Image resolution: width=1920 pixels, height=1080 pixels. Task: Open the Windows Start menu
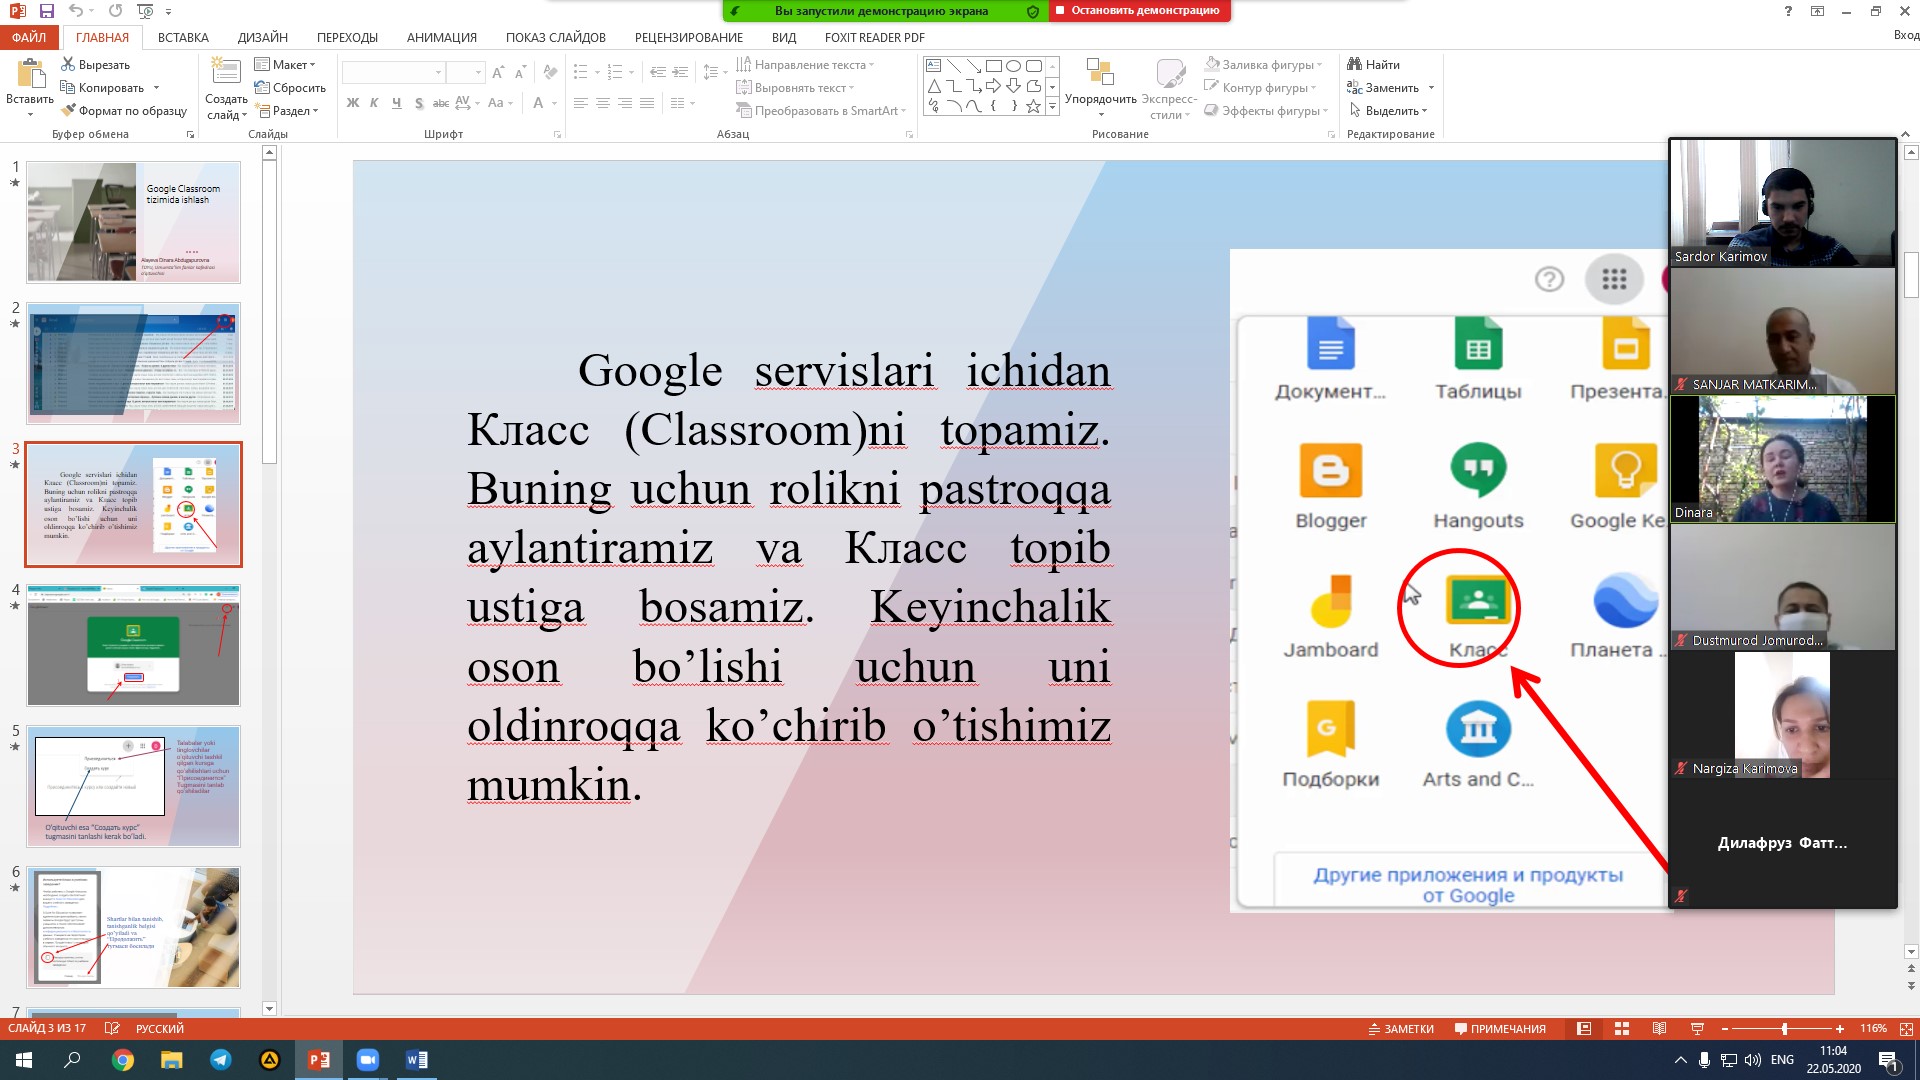pyautogui.click(x=24, y=1060)
